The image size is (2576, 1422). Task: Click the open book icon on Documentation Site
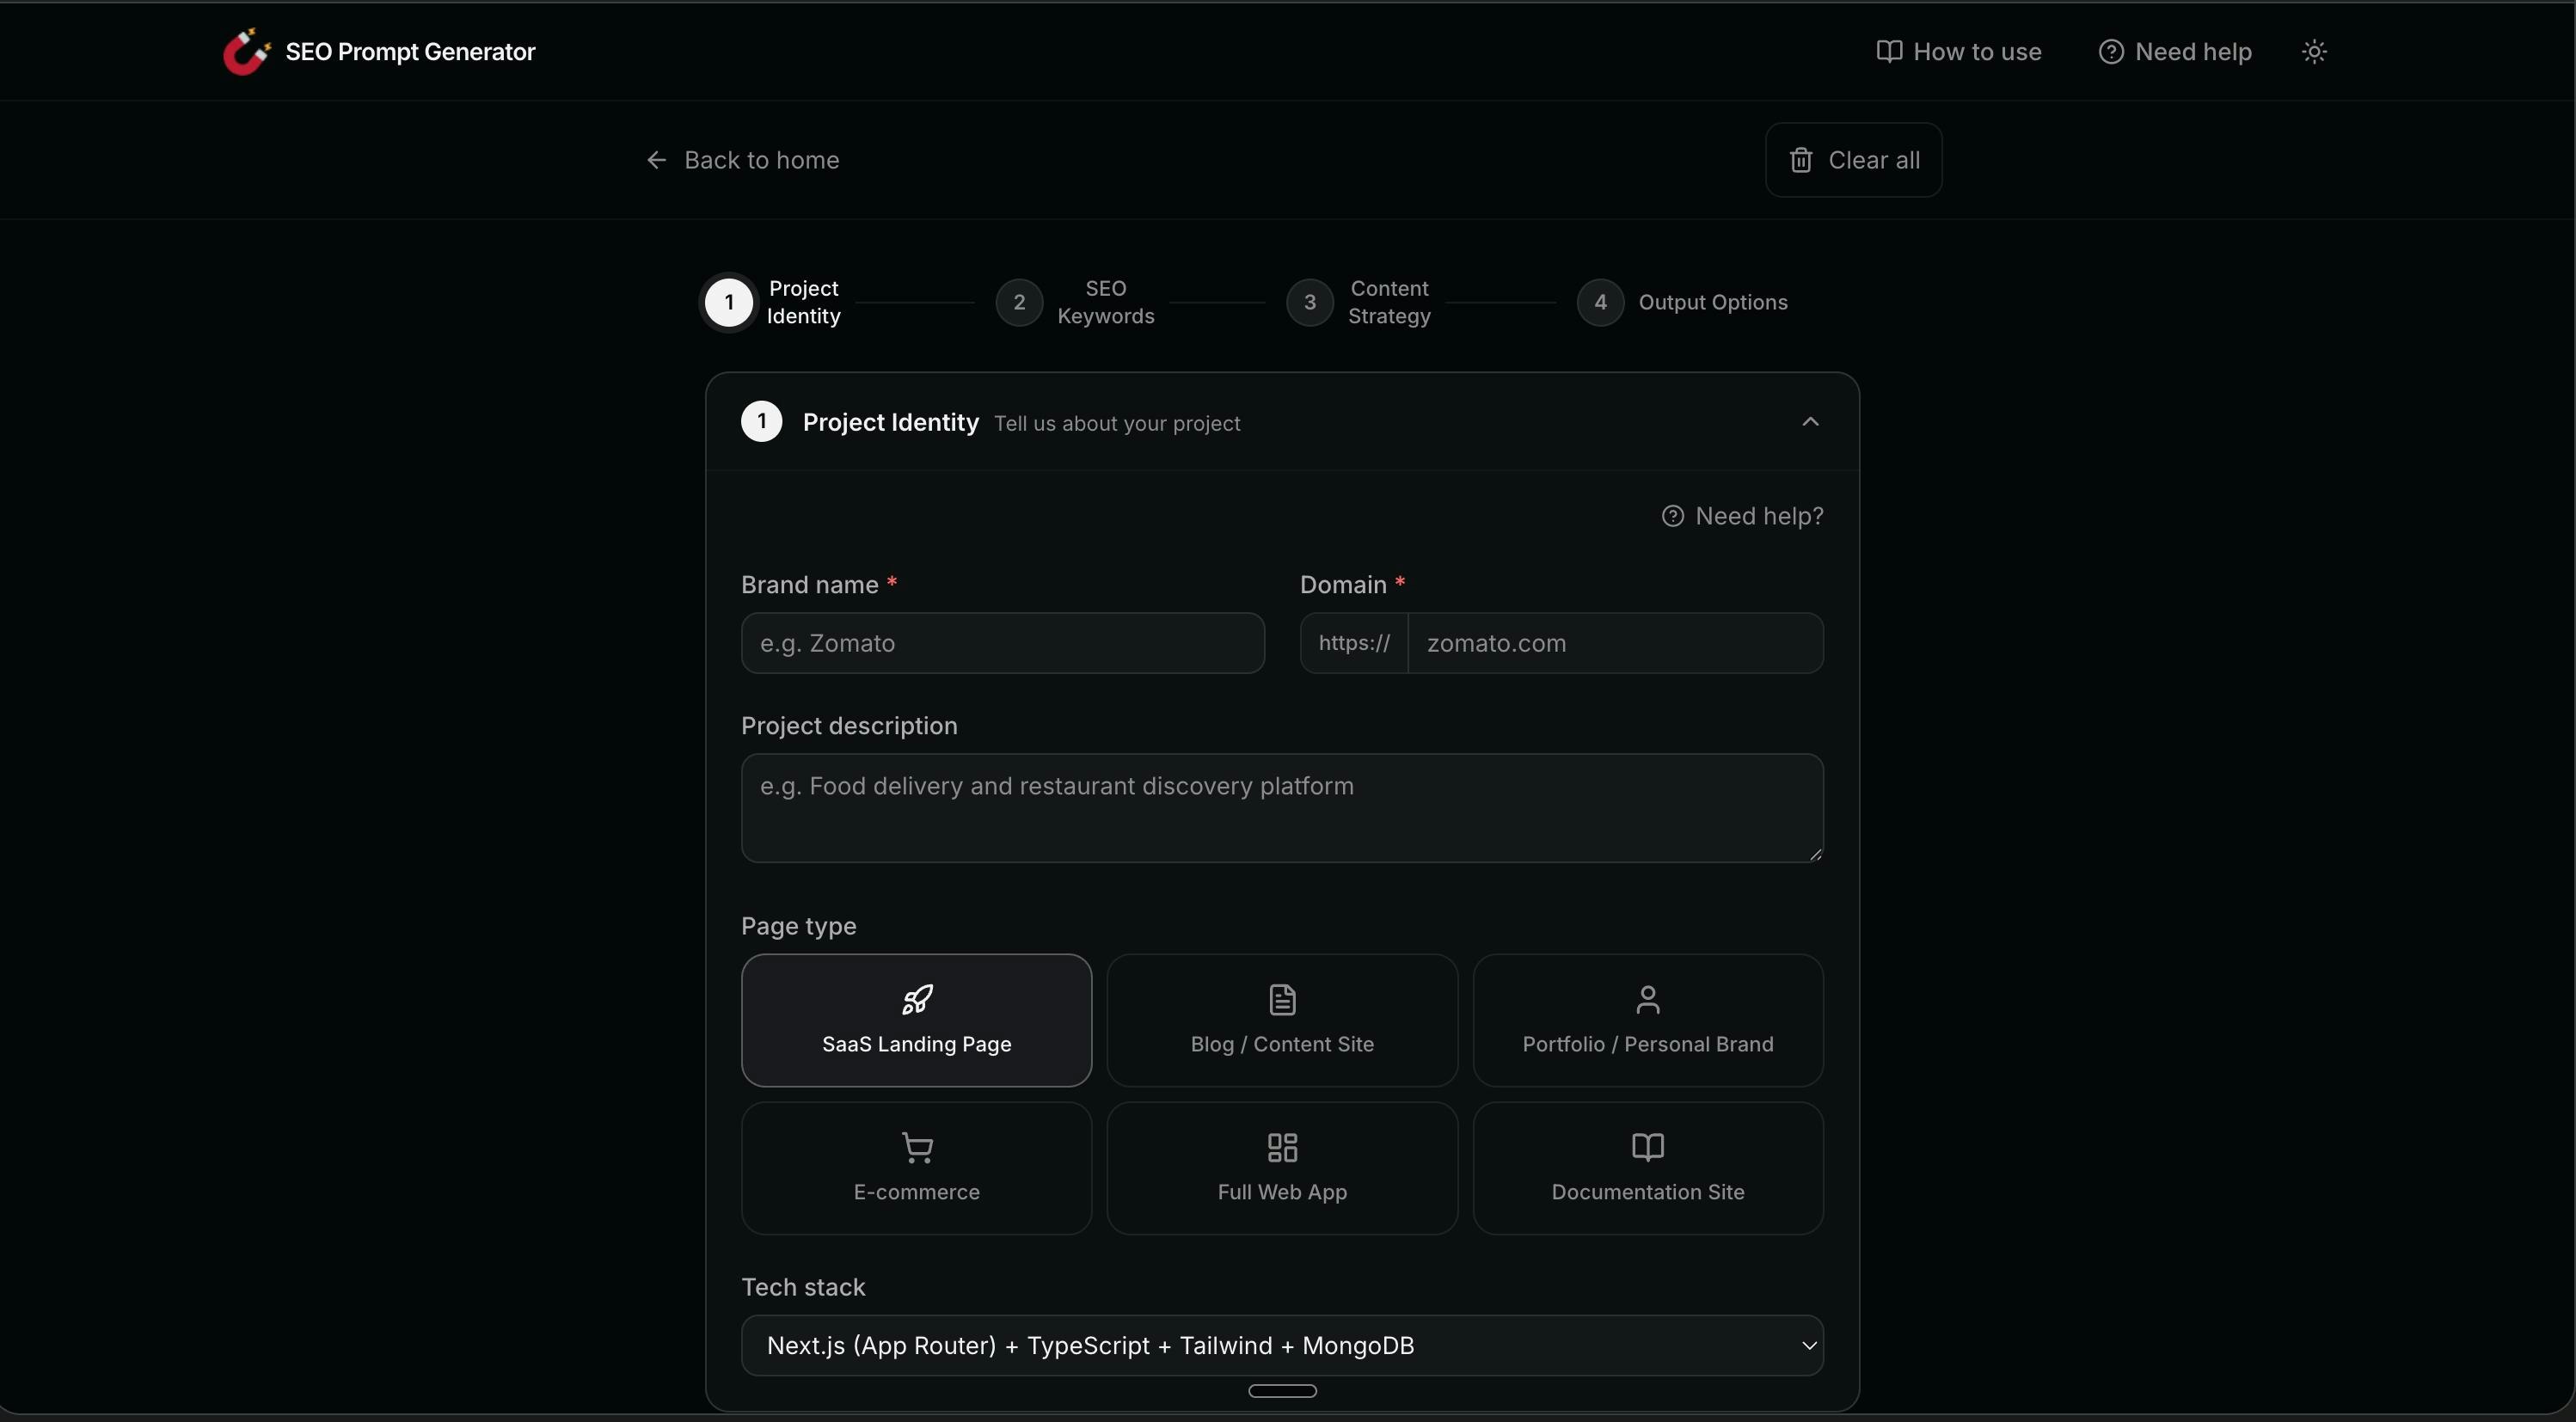point(1647,1147)
